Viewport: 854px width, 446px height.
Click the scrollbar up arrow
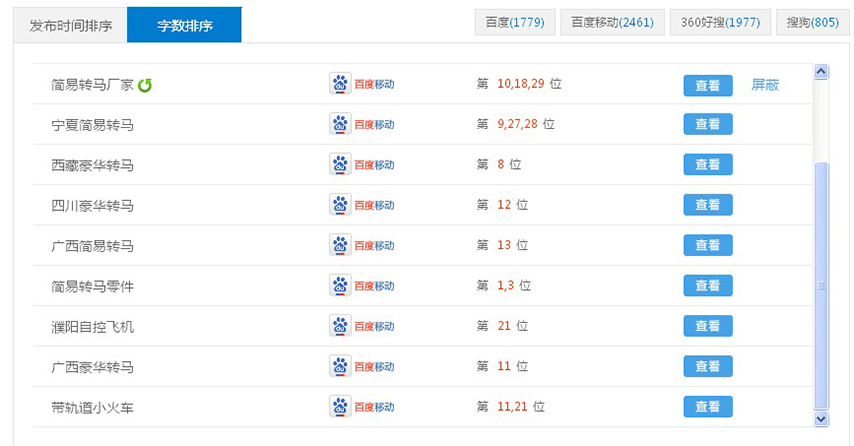coord(821,71)
